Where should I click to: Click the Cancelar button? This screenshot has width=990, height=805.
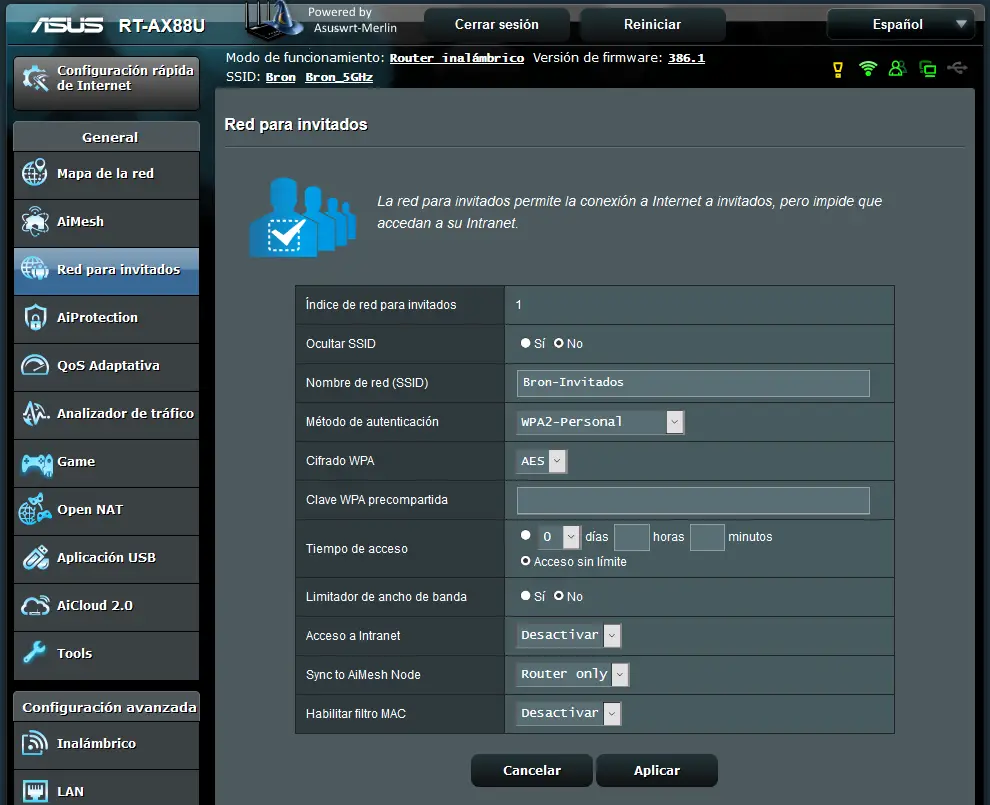[x=532, y=770]
